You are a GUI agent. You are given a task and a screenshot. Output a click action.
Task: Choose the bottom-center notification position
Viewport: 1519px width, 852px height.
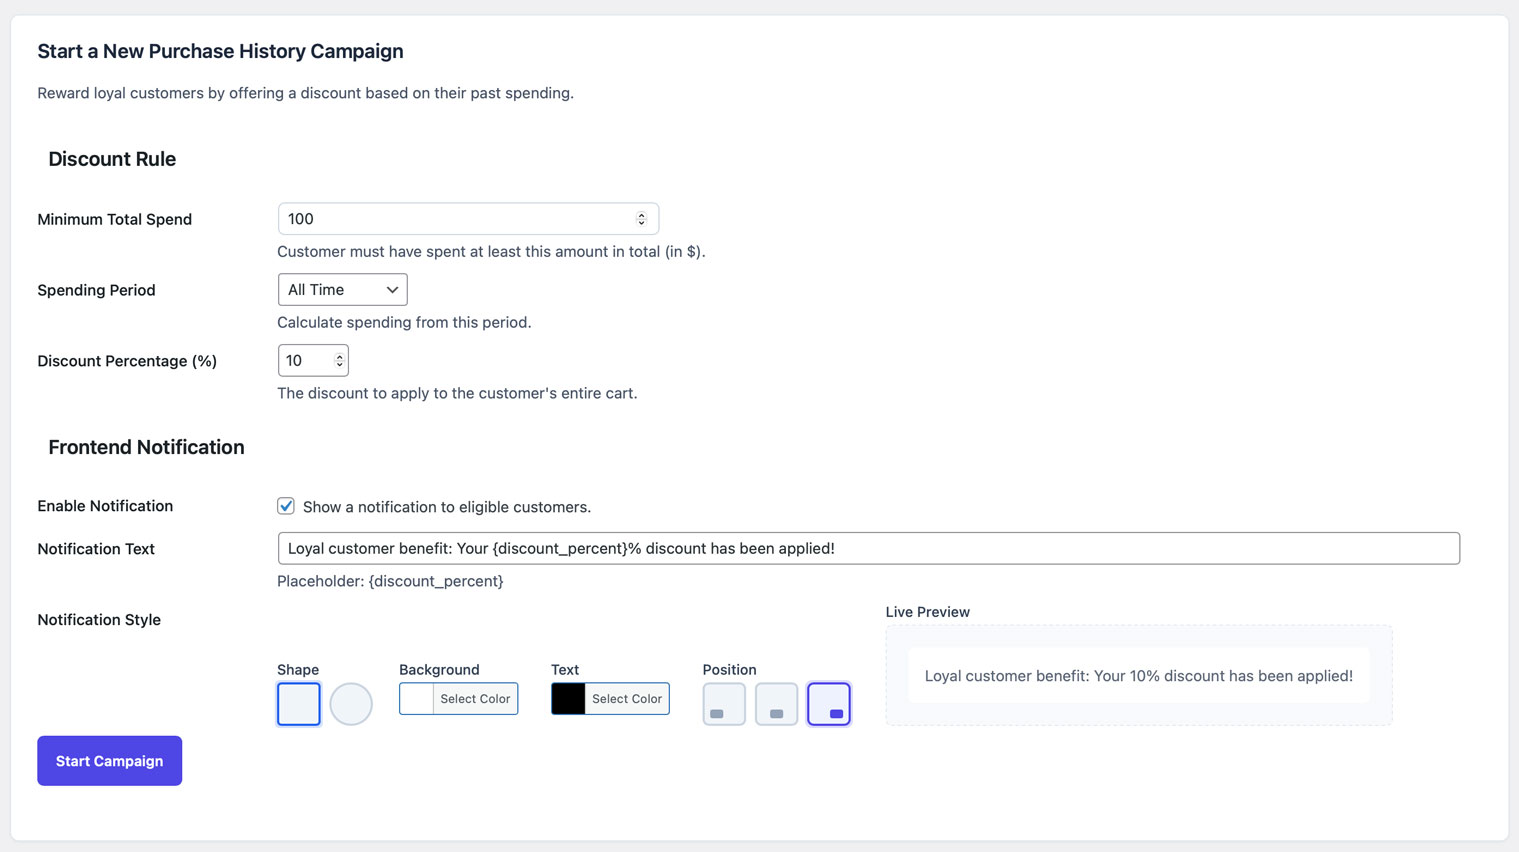click(x=776, y=704)
